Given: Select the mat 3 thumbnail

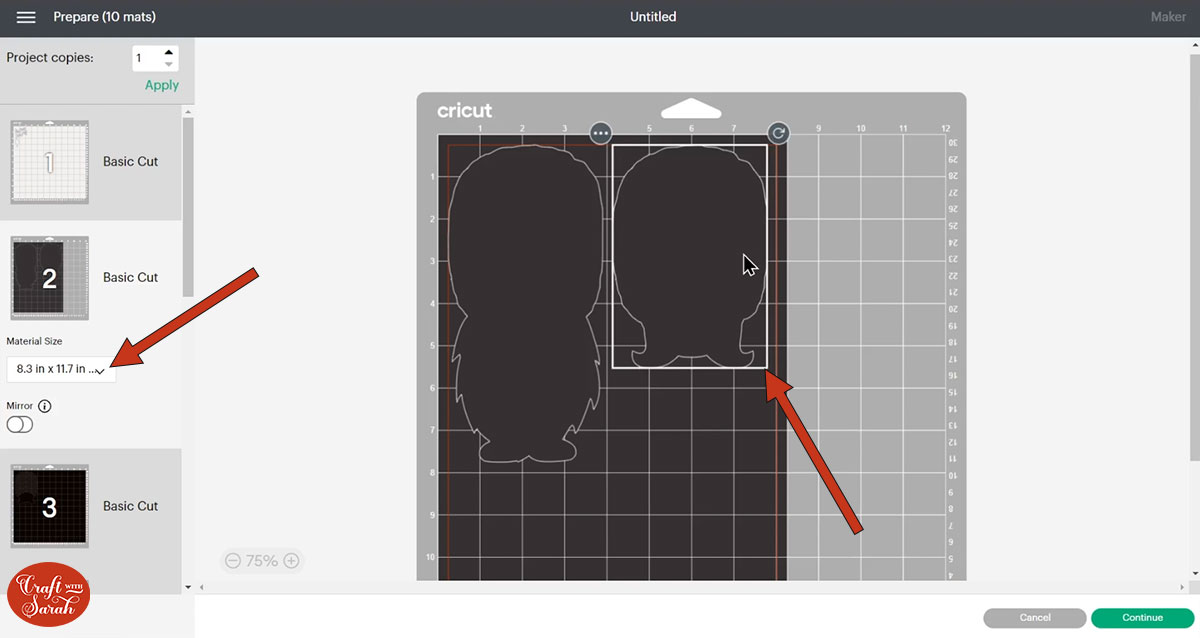Looking at the screenshot, I should [x=49, y=505].
